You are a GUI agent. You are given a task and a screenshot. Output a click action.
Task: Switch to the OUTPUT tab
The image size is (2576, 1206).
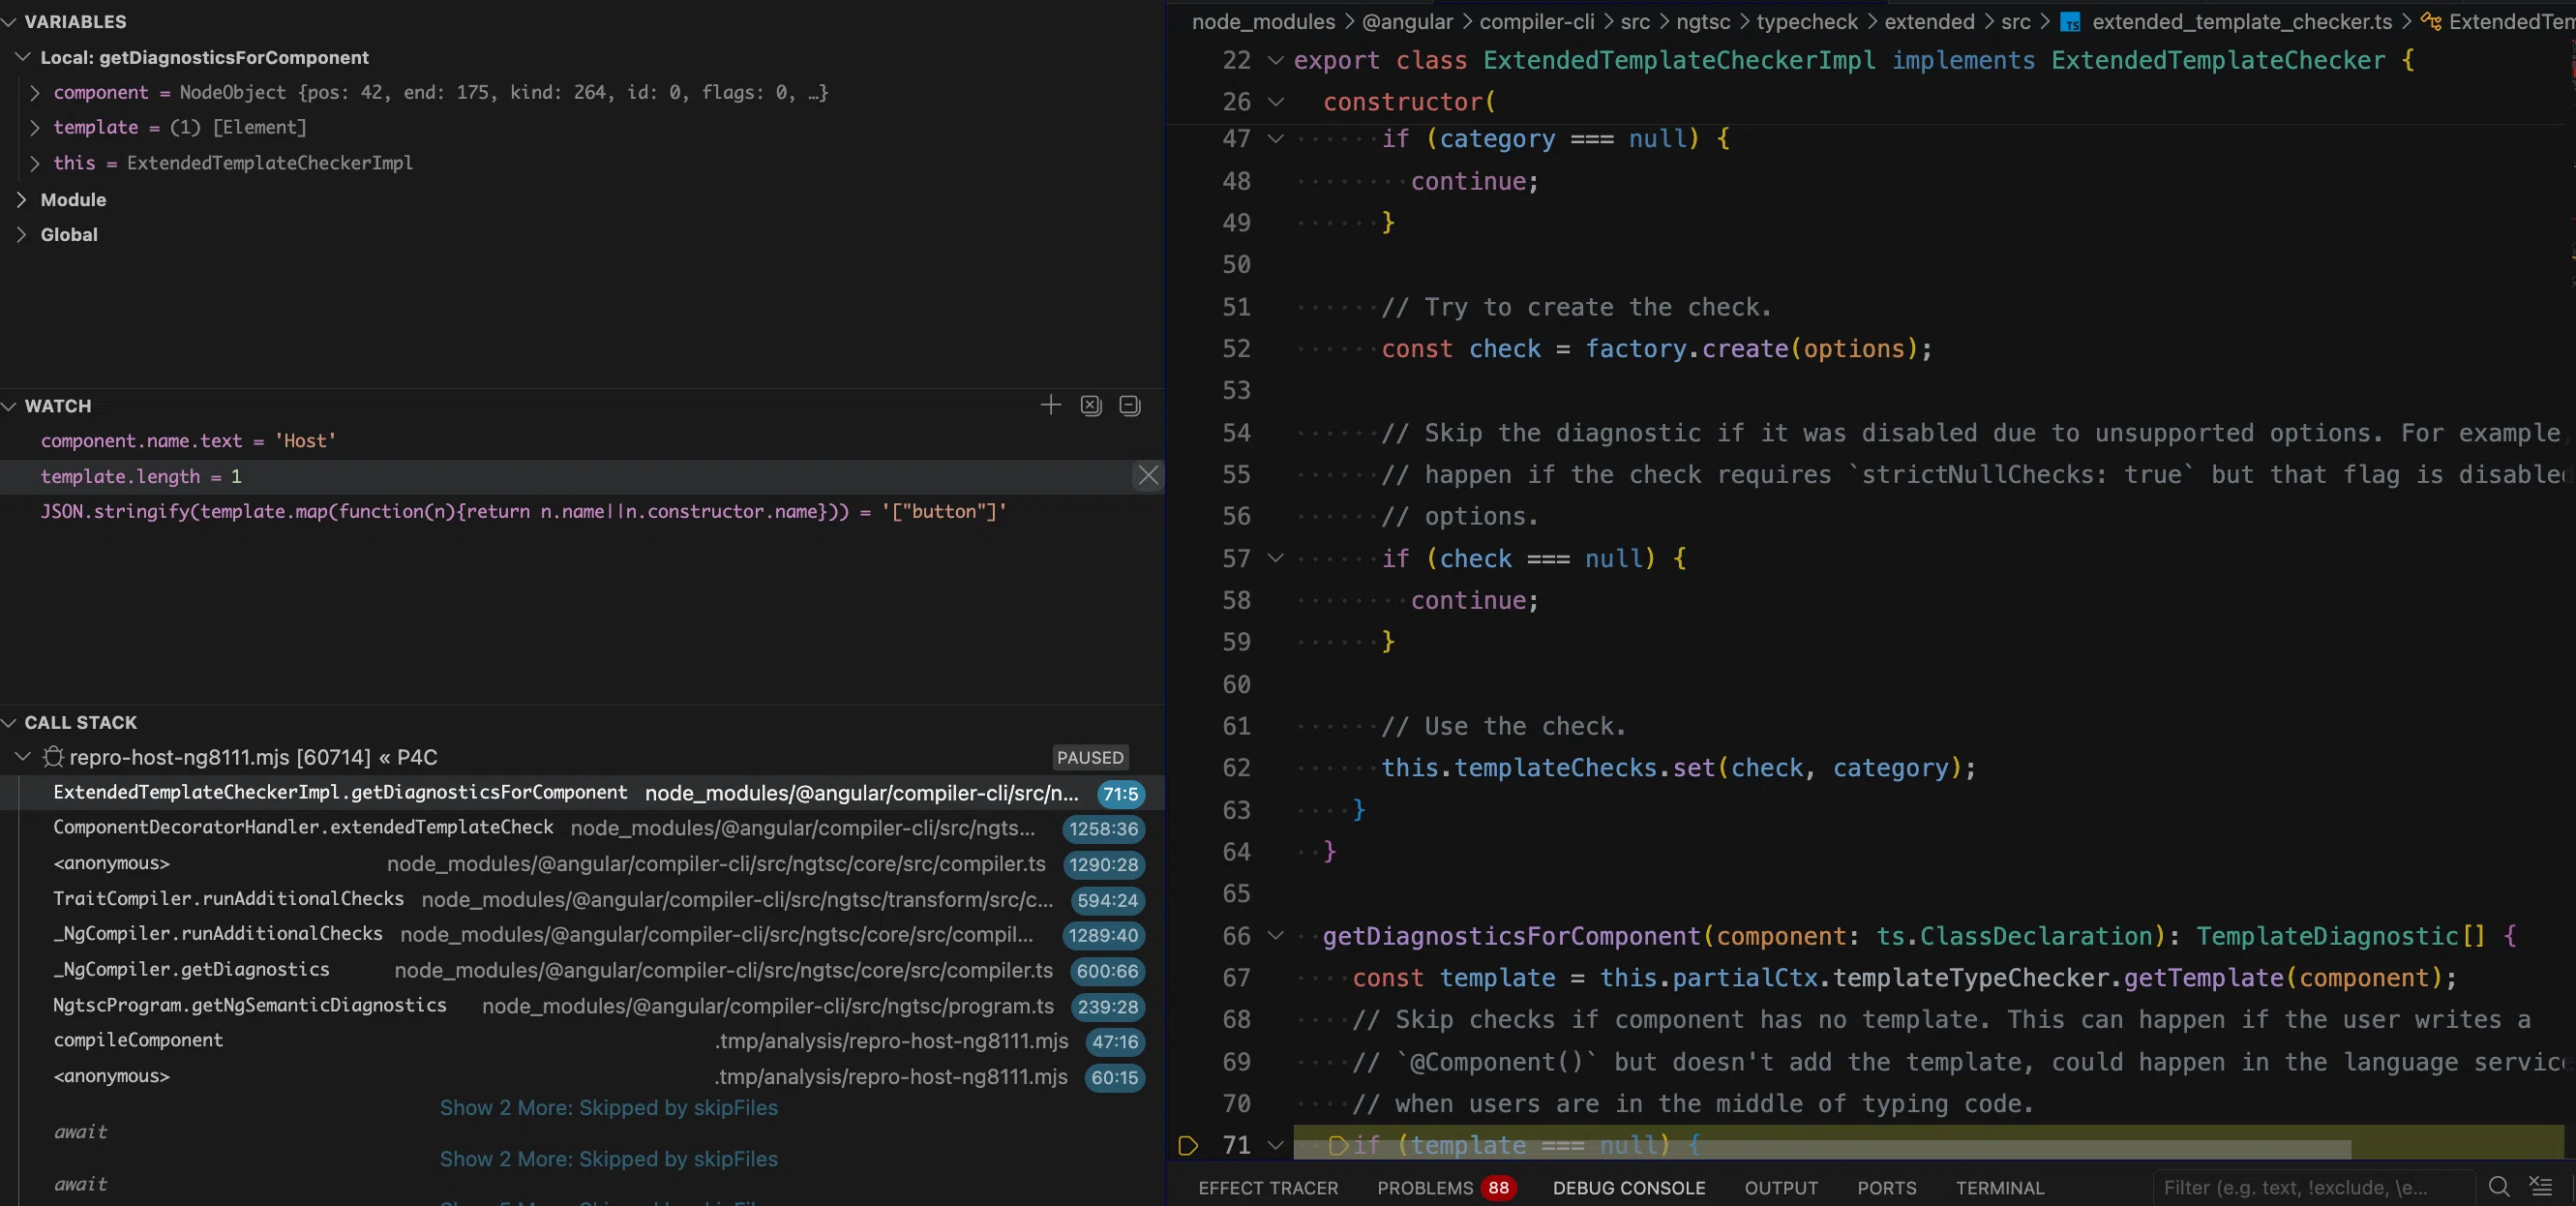[1781, 1188]
